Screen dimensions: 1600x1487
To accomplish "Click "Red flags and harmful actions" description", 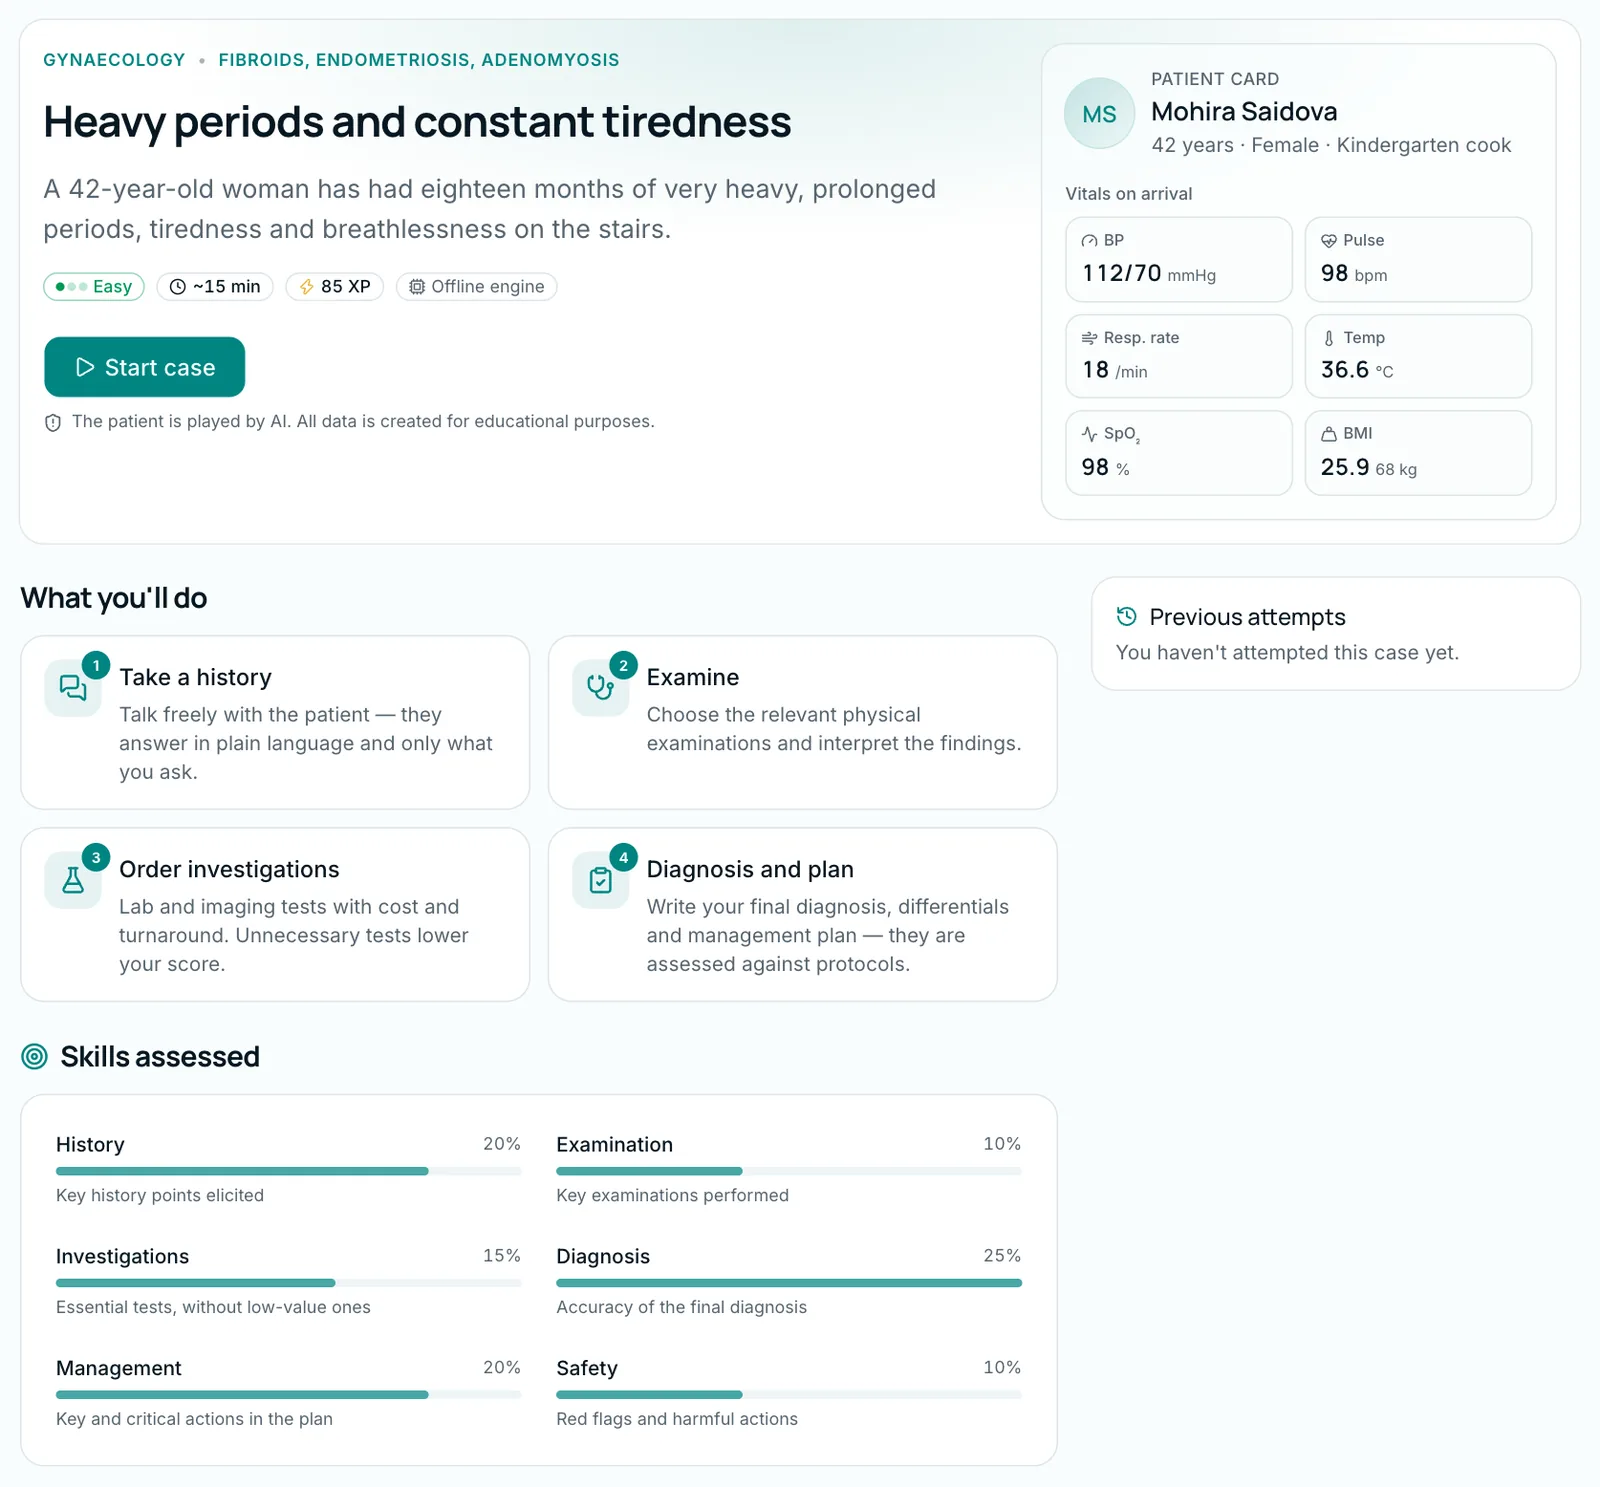I will (677, 1419).
